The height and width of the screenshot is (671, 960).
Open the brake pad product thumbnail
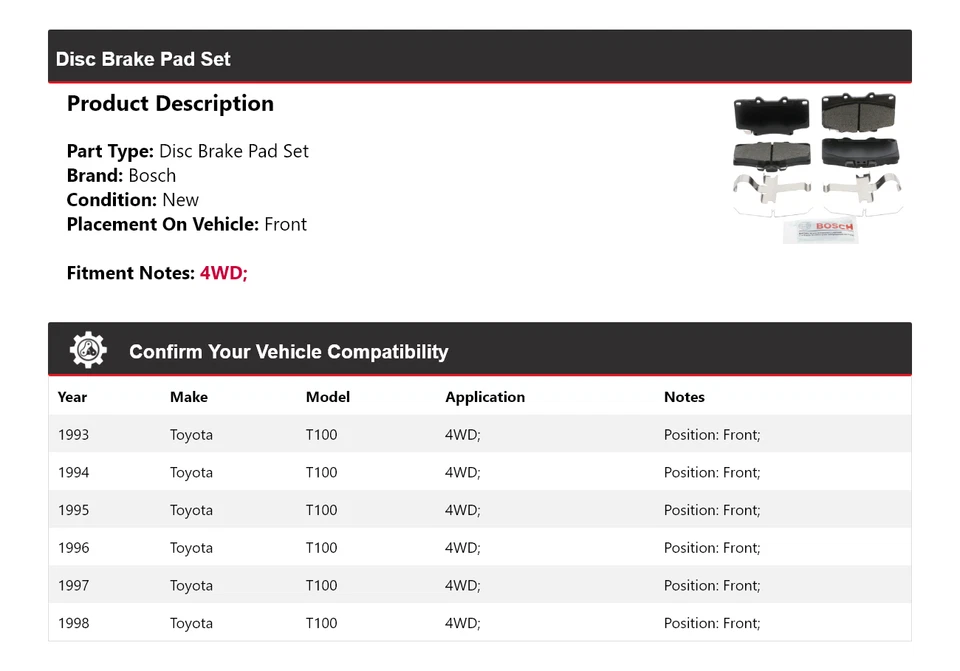click(x=818, y=167)
